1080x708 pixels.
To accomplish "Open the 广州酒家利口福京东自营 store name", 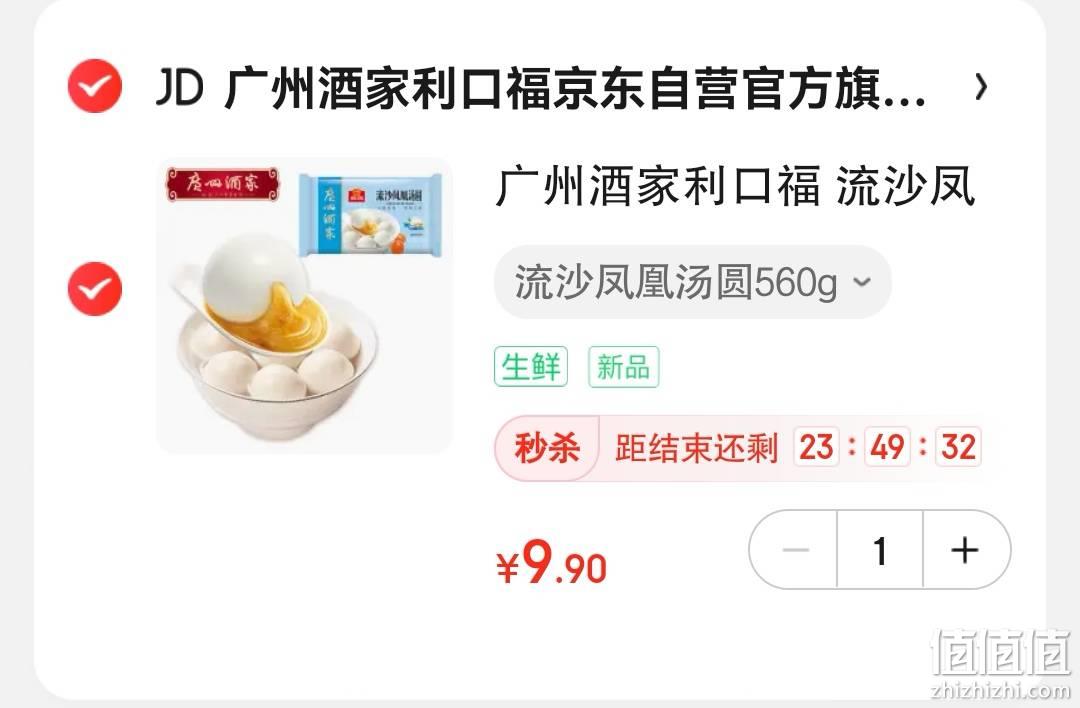I will (x=575, y=89).
